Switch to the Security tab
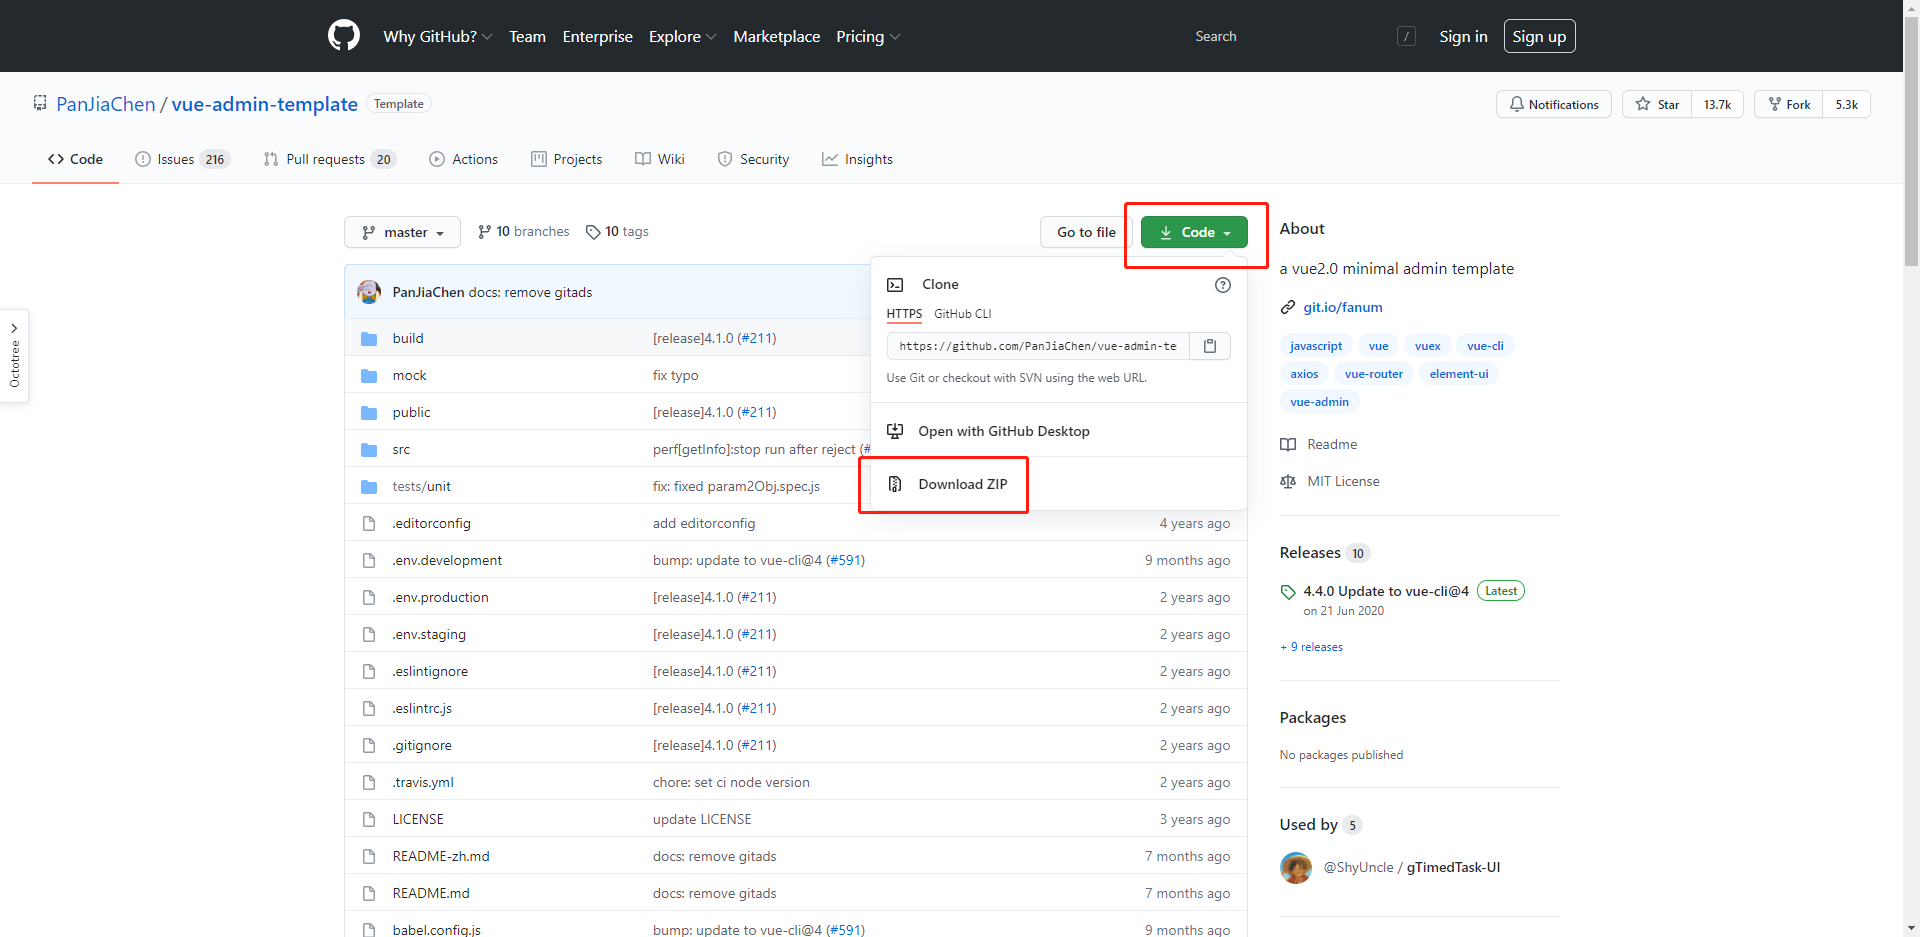This screenshot has height=937, width=1920. tap(753, 159)
